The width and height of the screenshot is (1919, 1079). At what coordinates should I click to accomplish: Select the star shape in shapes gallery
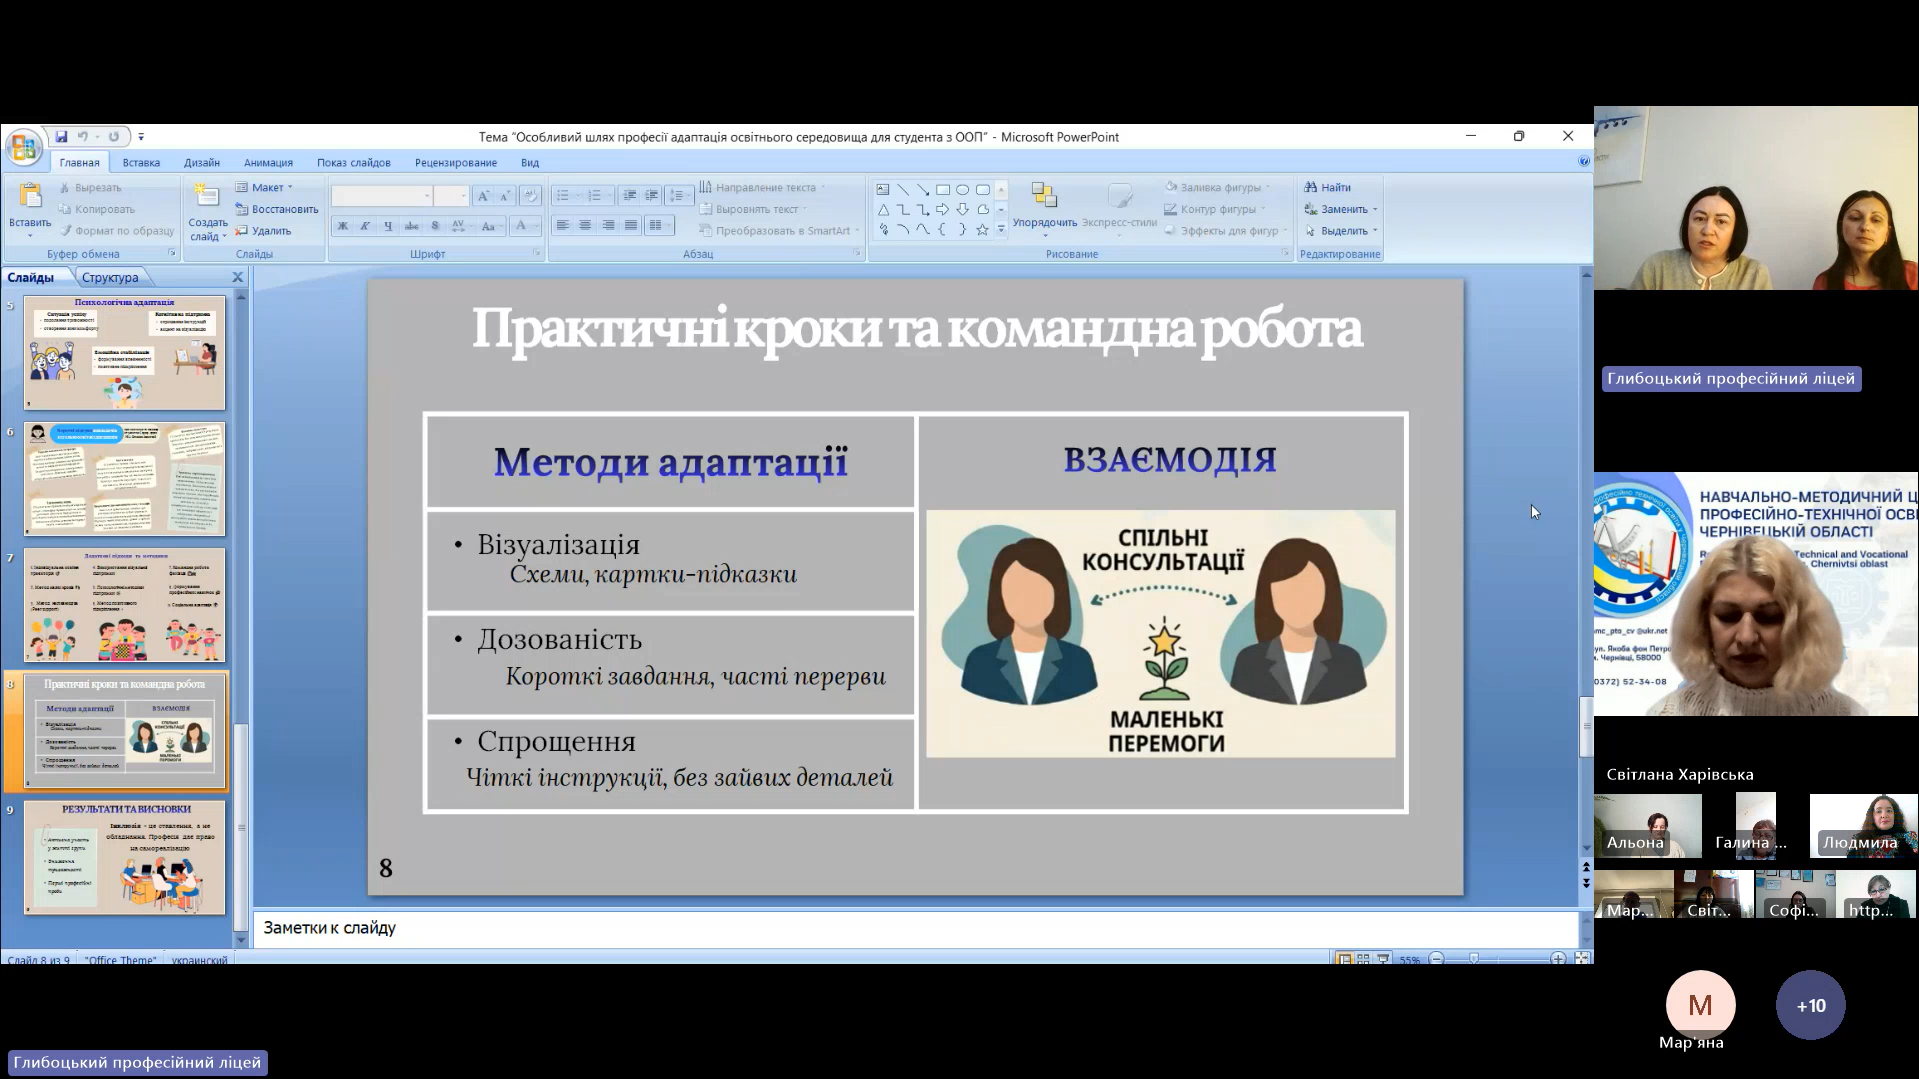point(982,230)
